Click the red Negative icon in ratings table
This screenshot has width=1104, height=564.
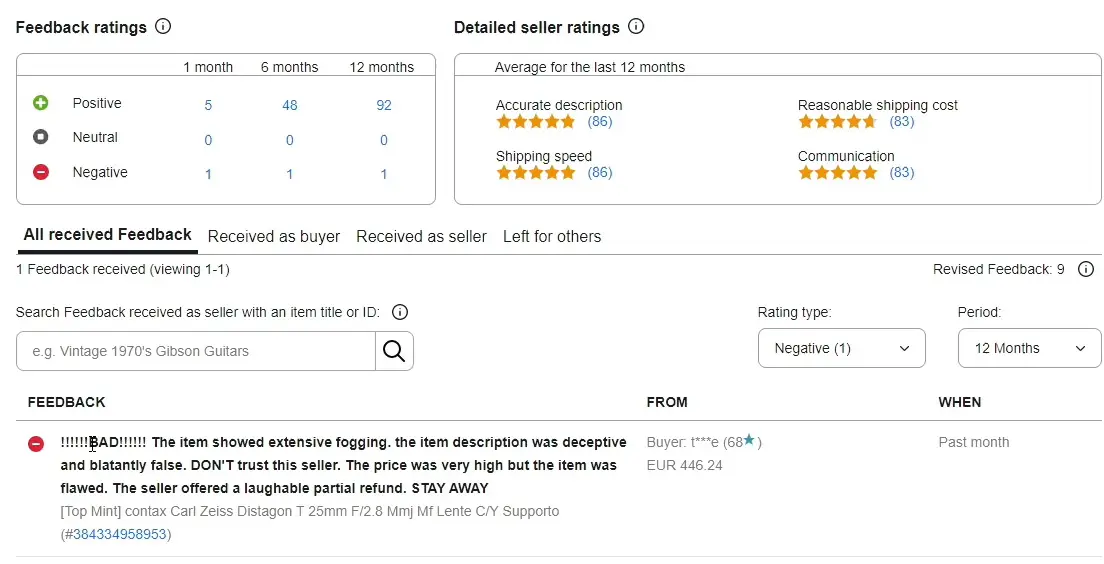pos(41,172)
